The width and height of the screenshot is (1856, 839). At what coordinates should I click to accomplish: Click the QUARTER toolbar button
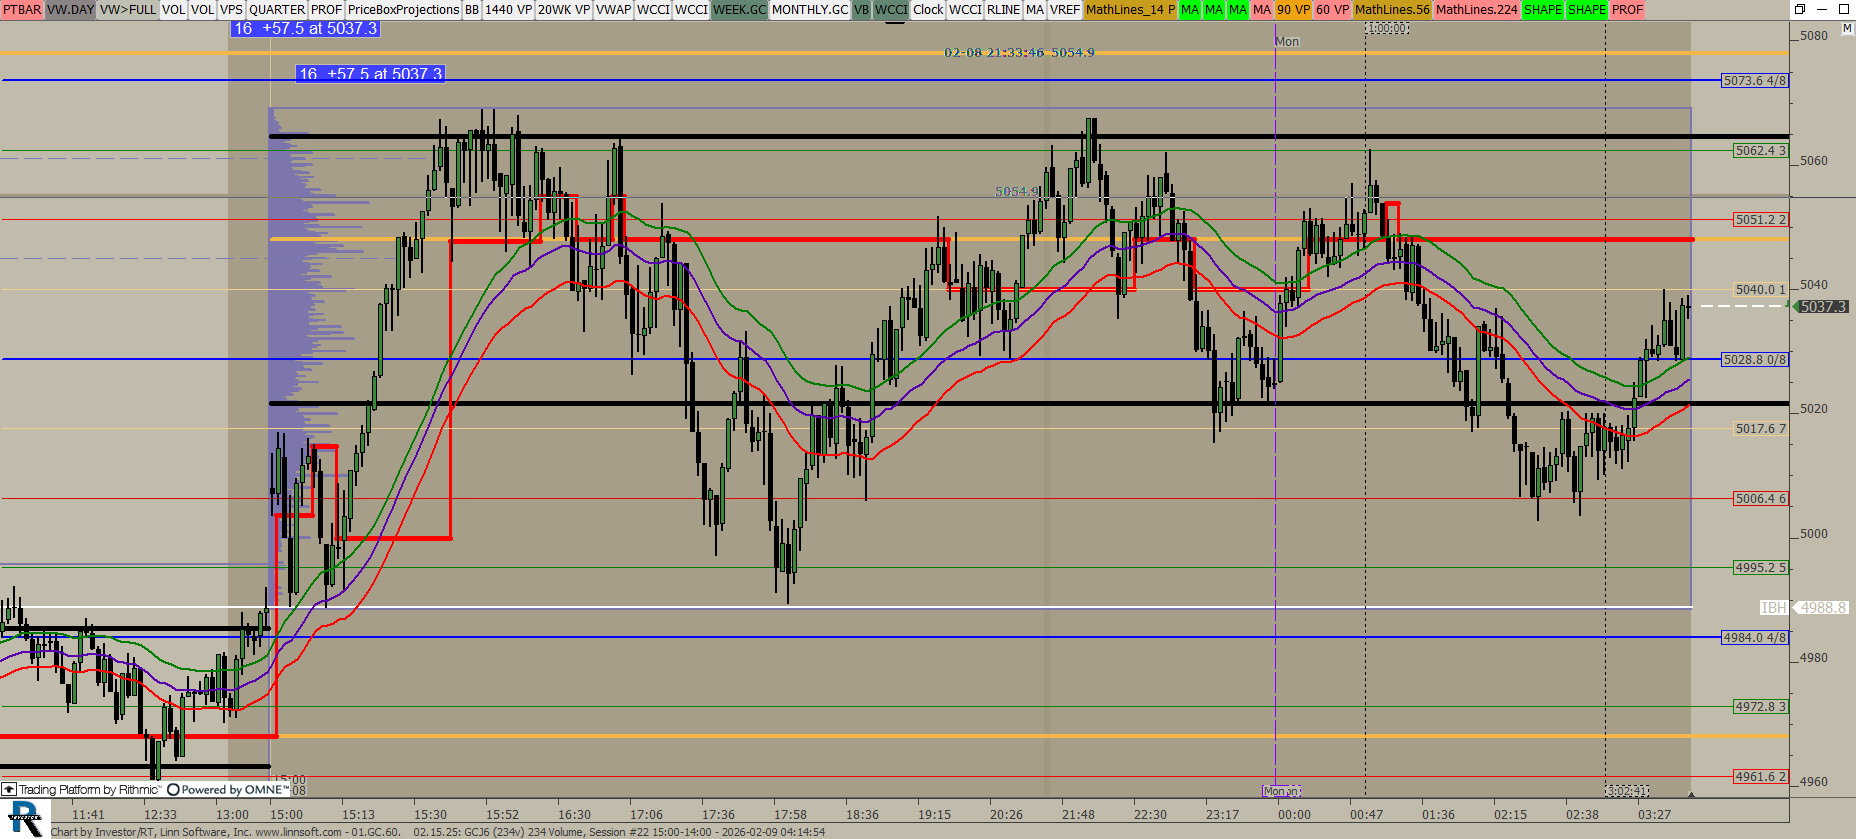[277, 10]
